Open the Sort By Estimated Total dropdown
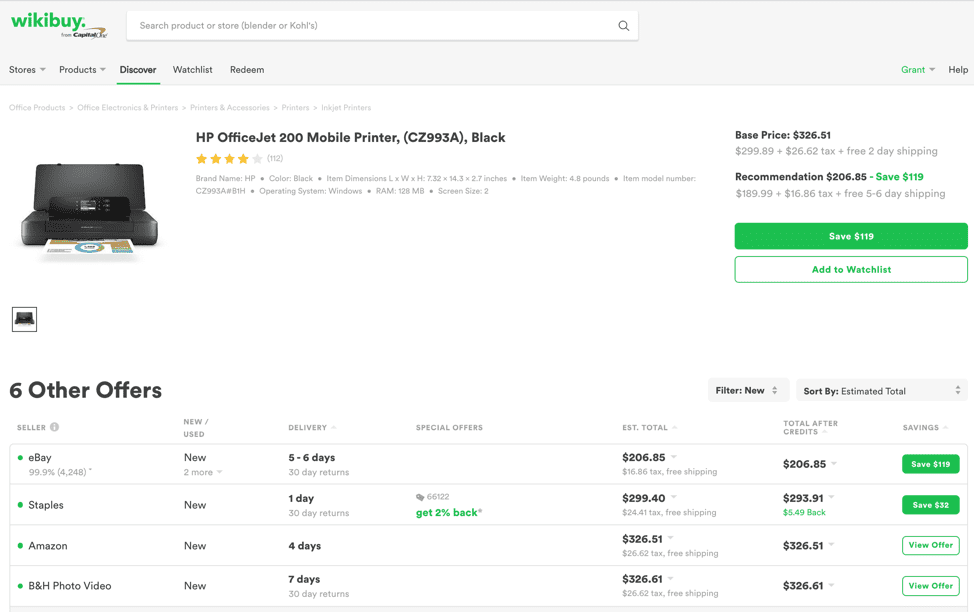 point(881,389)
